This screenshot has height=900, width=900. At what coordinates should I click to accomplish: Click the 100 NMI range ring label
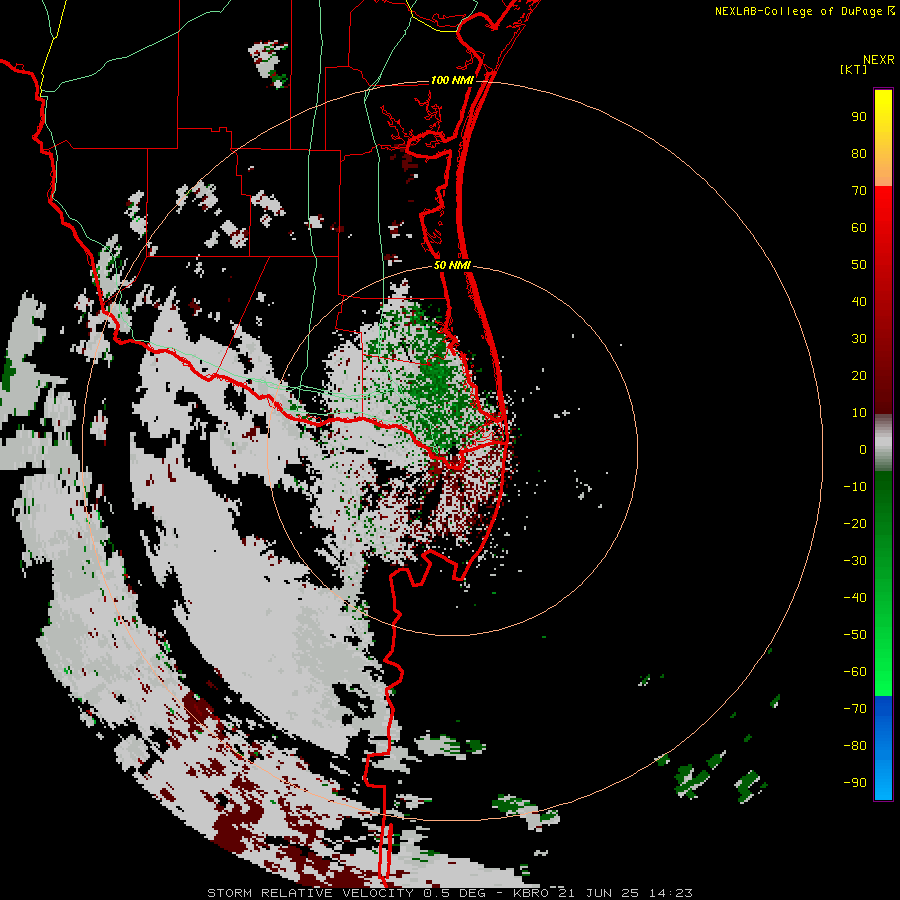pyautogui.click(x=452, y=80)
